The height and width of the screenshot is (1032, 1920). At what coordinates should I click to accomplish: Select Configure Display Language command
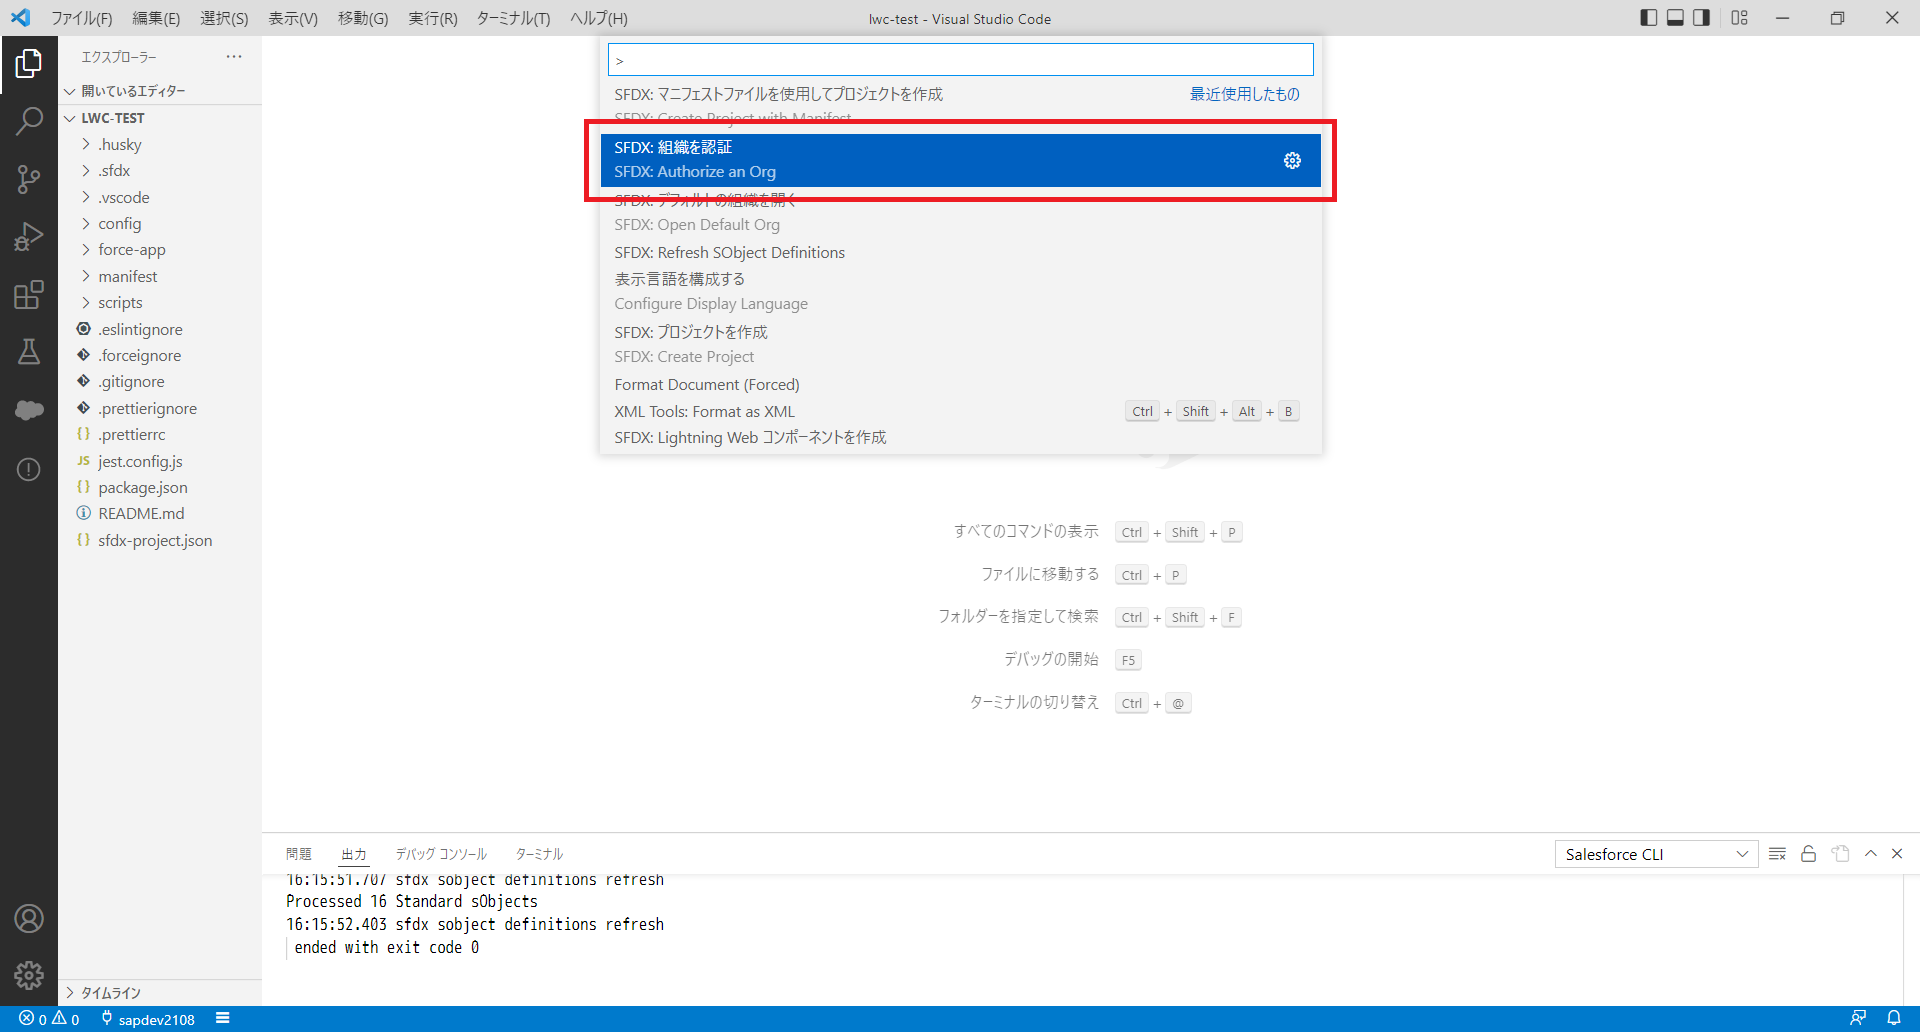coord(960,292)
